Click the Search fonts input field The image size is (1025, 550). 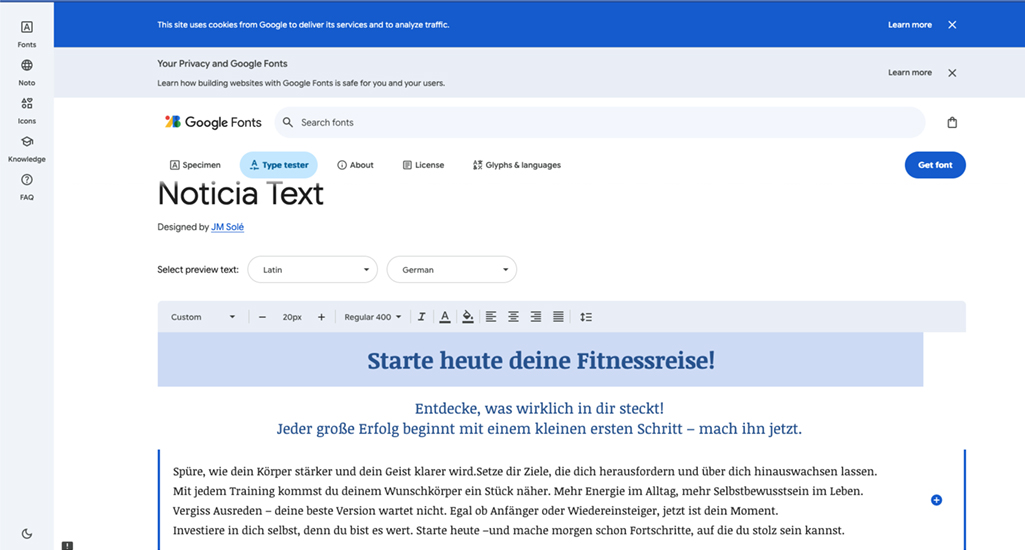pyautogui.click(x=600, y=122)
